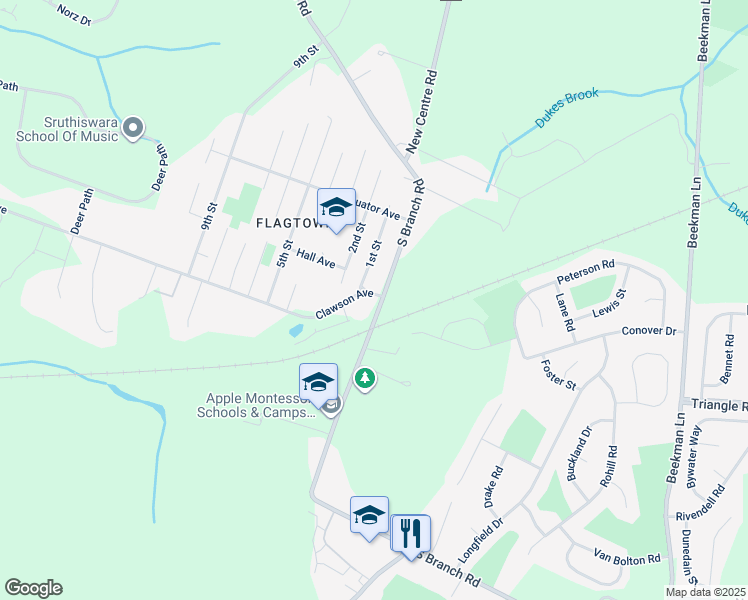
Task: Click the Map data ©2025 attribution
Action: (706, 592)
